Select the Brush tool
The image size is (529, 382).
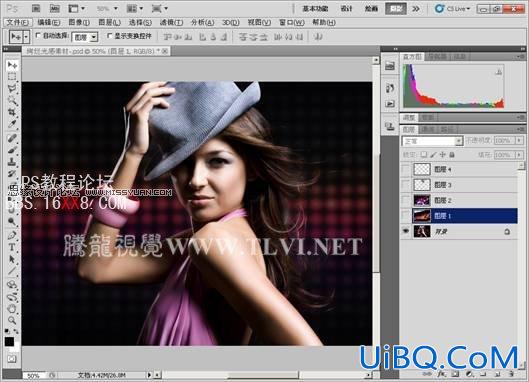[x=12, y=149]
